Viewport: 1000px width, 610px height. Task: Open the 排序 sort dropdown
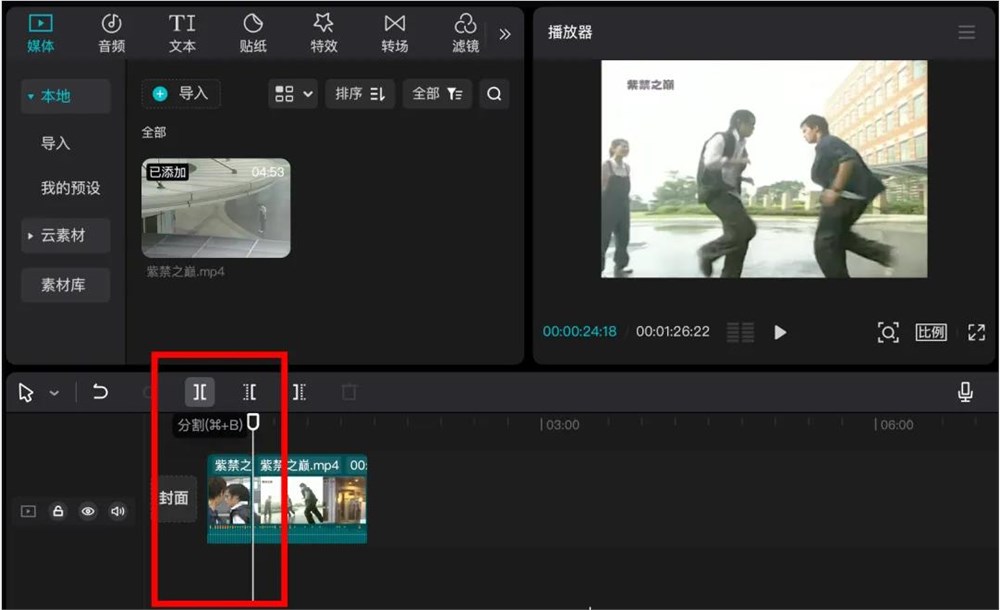tap(360, 93)
